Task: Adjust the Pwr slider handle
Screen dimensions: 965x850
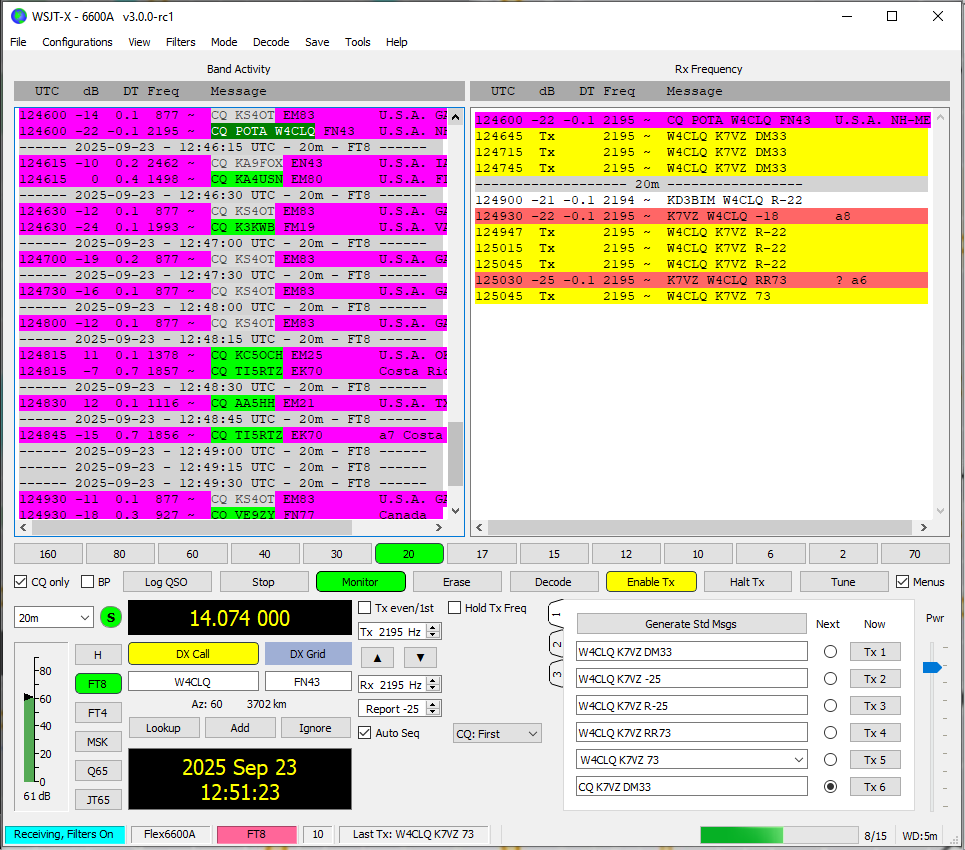Action: [932, 667]
